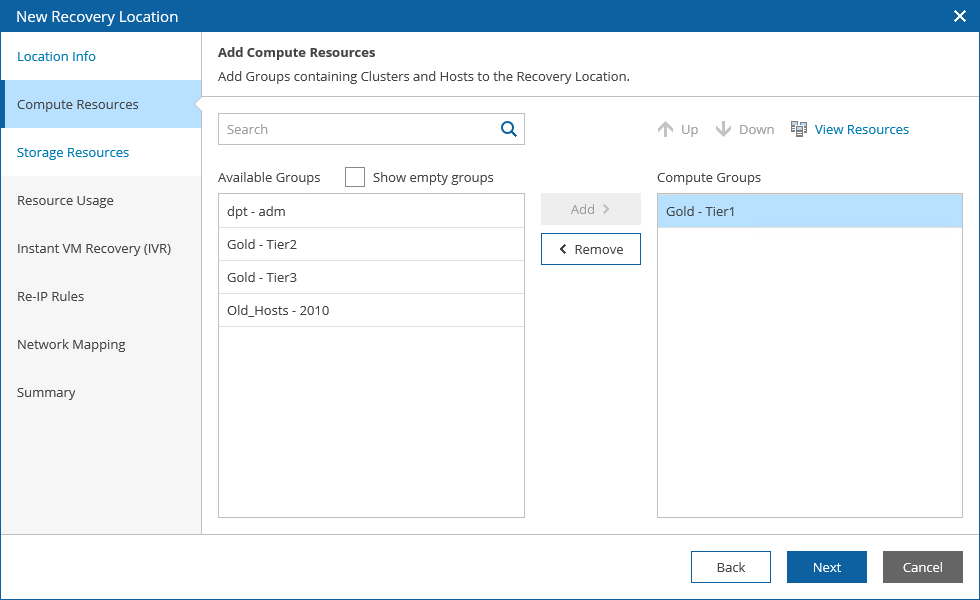
Task: Select the Re-IP Rules step
Action: tap(50, 296)
